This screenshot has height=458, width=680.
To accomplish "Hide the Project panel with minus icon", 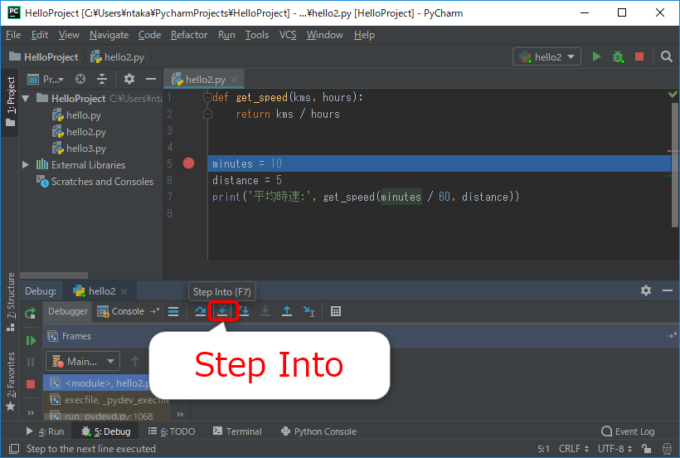I will [x=151, y=79].
